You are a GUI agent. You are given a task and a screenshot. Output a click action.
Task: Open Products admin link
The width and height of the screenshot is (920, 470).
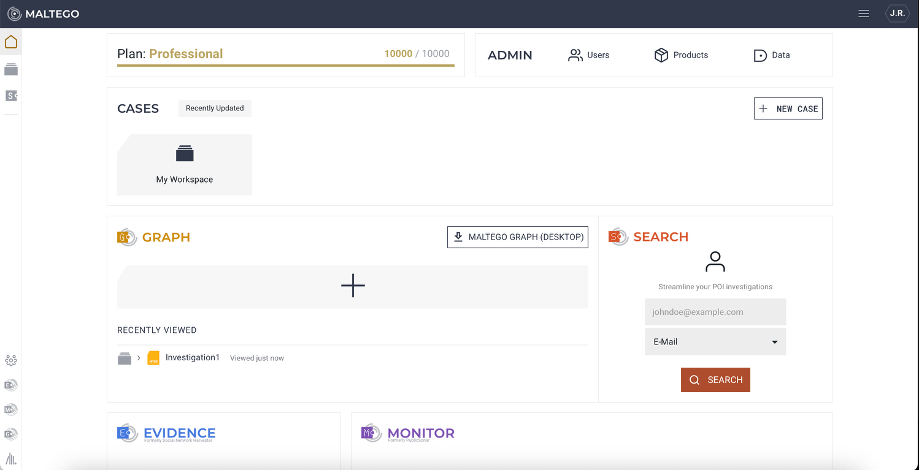(x=681, y=55)
